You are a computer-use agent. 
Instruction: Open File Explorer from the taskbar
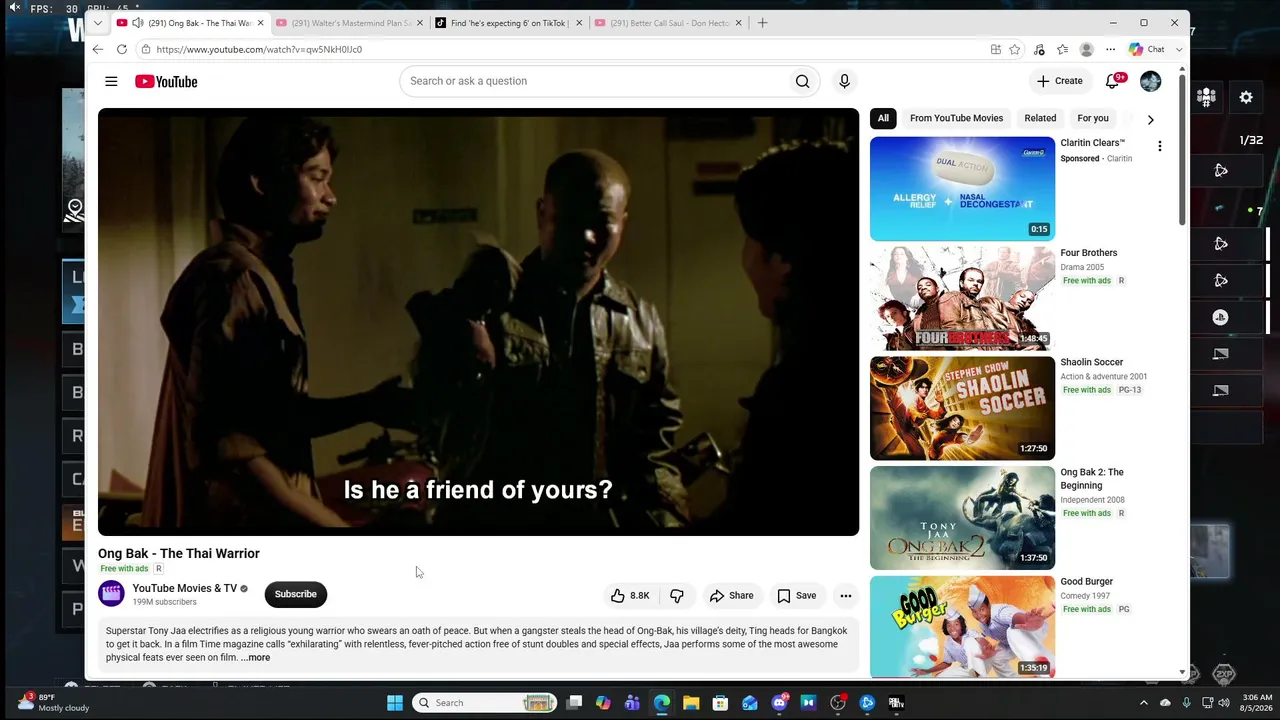[x=691, y=703]
